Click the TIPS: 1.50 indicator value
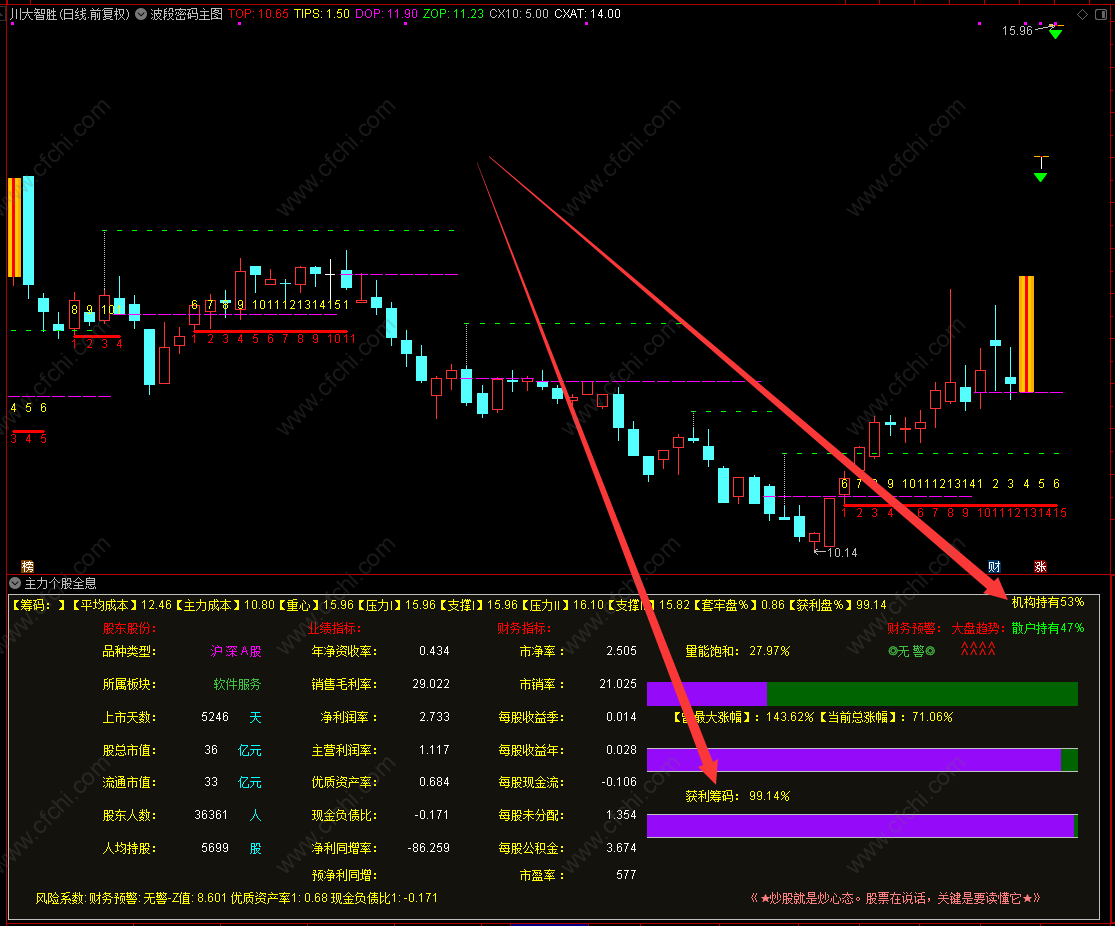 tap(321, 14)
